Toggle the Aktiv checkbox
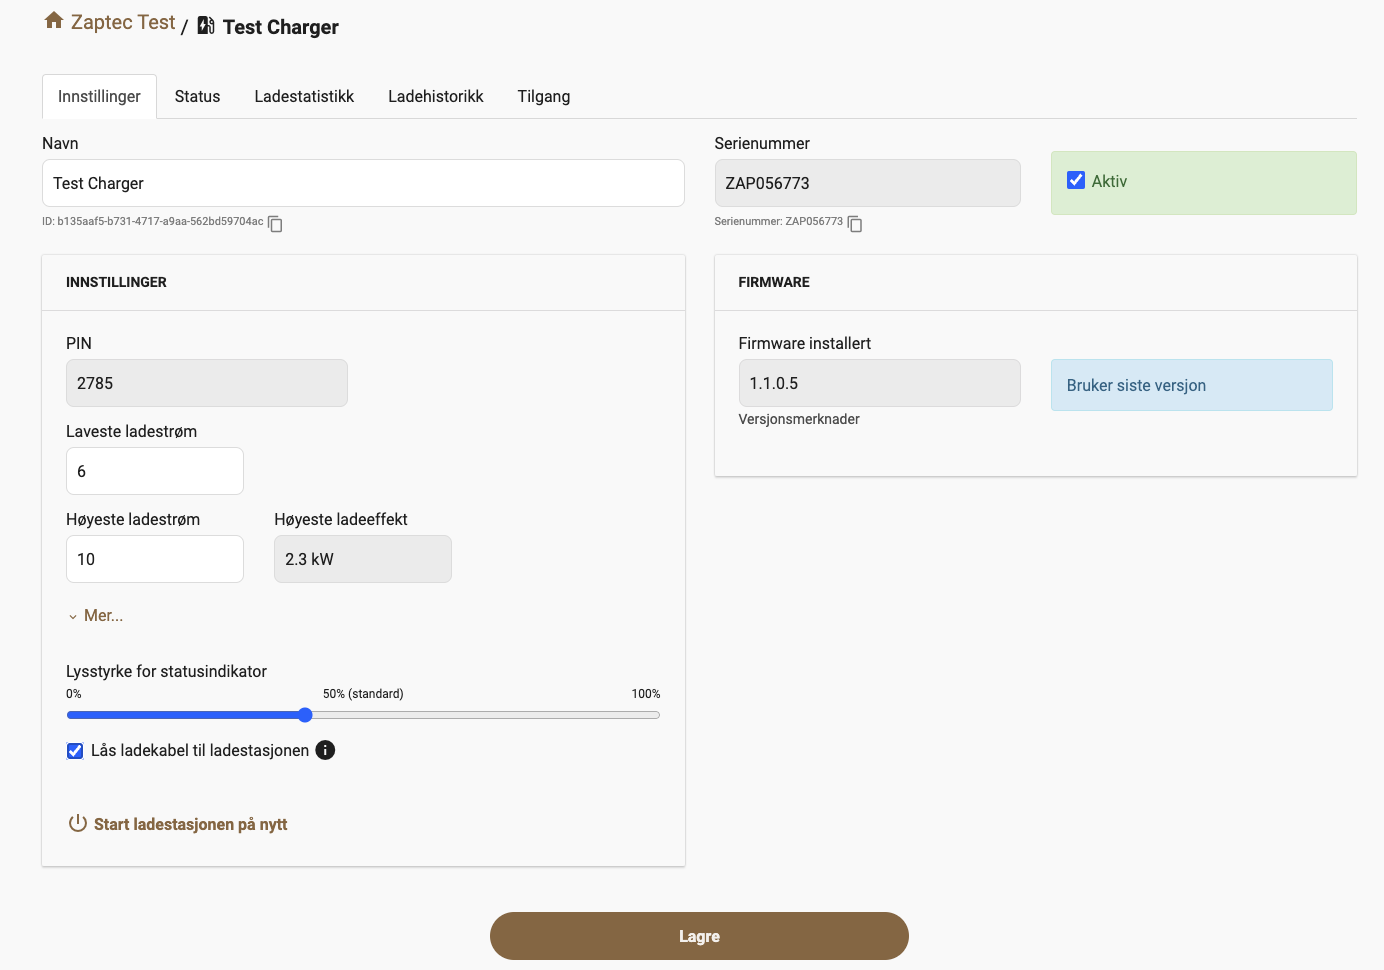The image size is (1384, 970). [x=1076, y=180]
